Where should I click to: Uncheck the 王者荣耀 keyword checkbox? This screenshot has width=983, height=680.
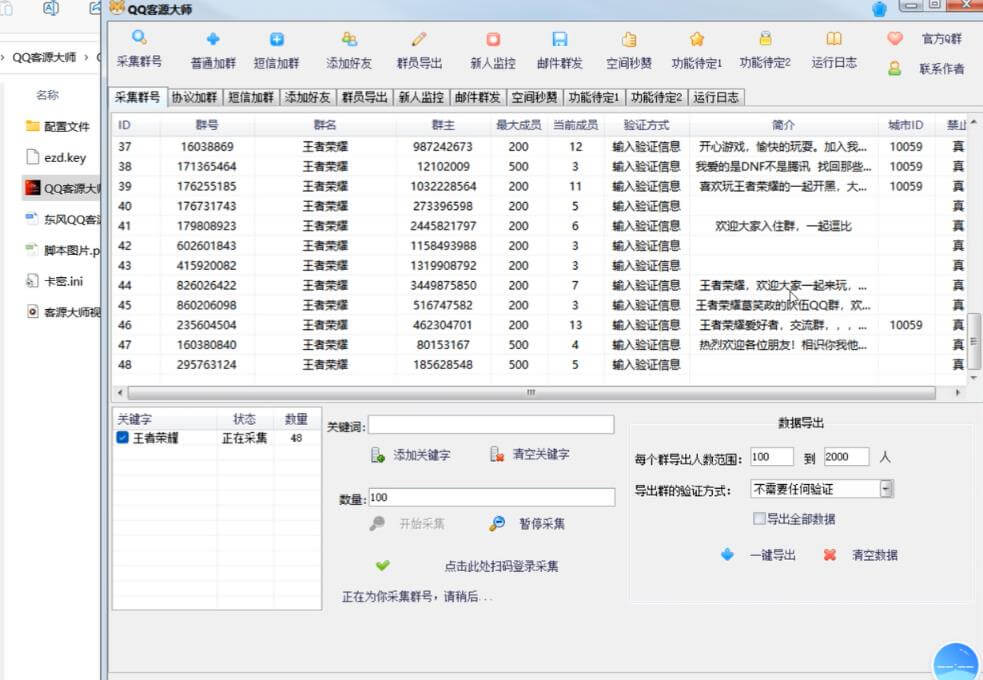click(x=123, y=437)
